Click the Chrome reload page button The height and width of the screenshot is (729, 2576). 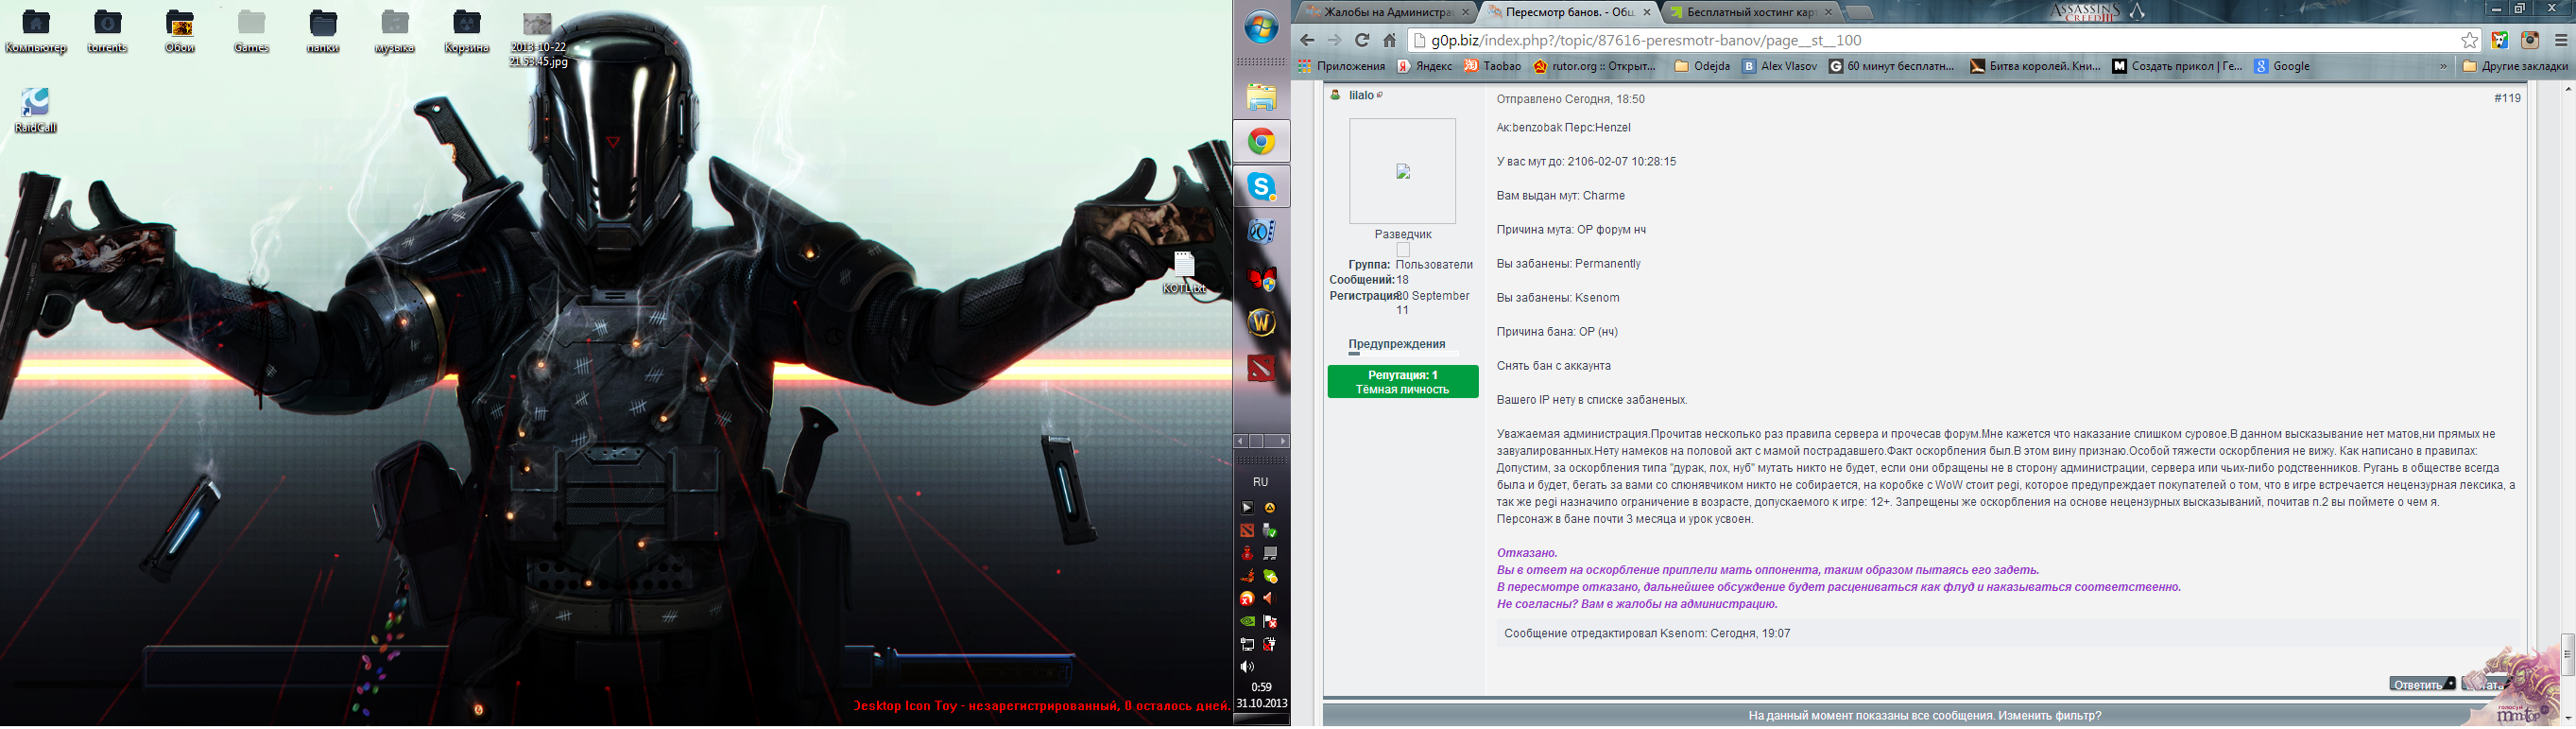(1361, 40)
